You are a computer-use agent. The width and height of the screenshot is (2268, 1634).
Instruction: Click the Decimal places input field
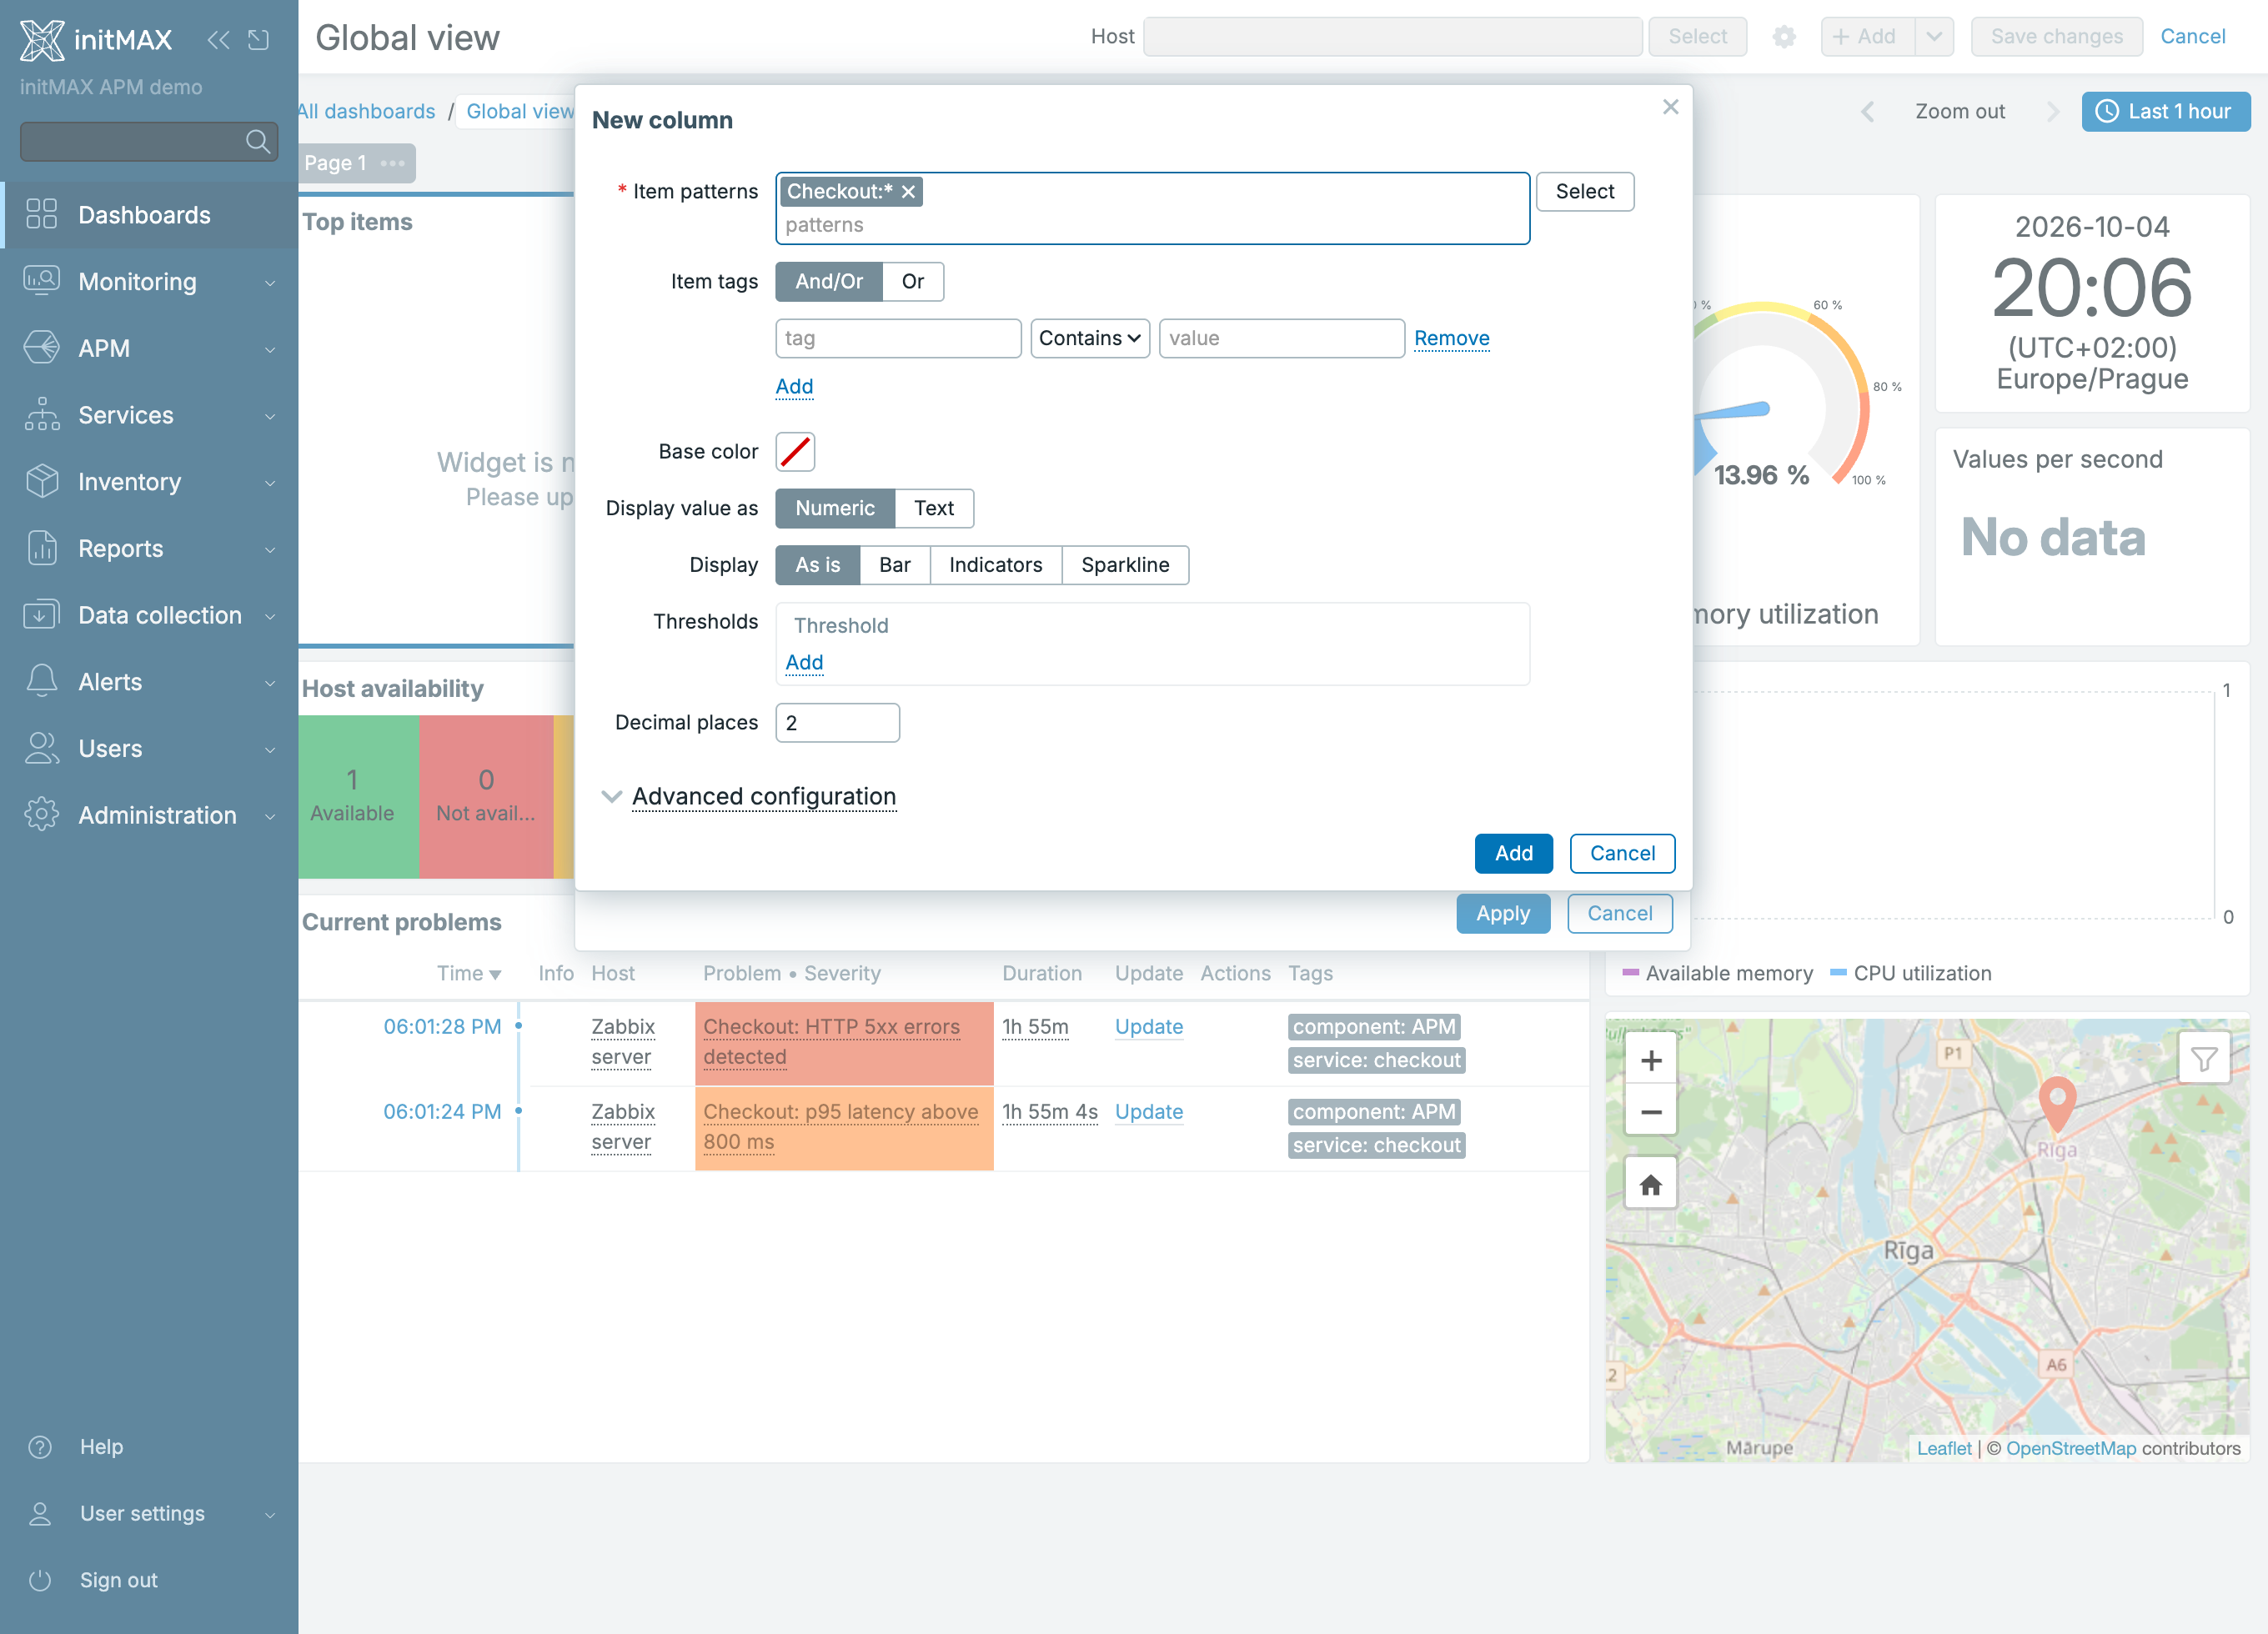pyautogui.click(x=837, y=723)
